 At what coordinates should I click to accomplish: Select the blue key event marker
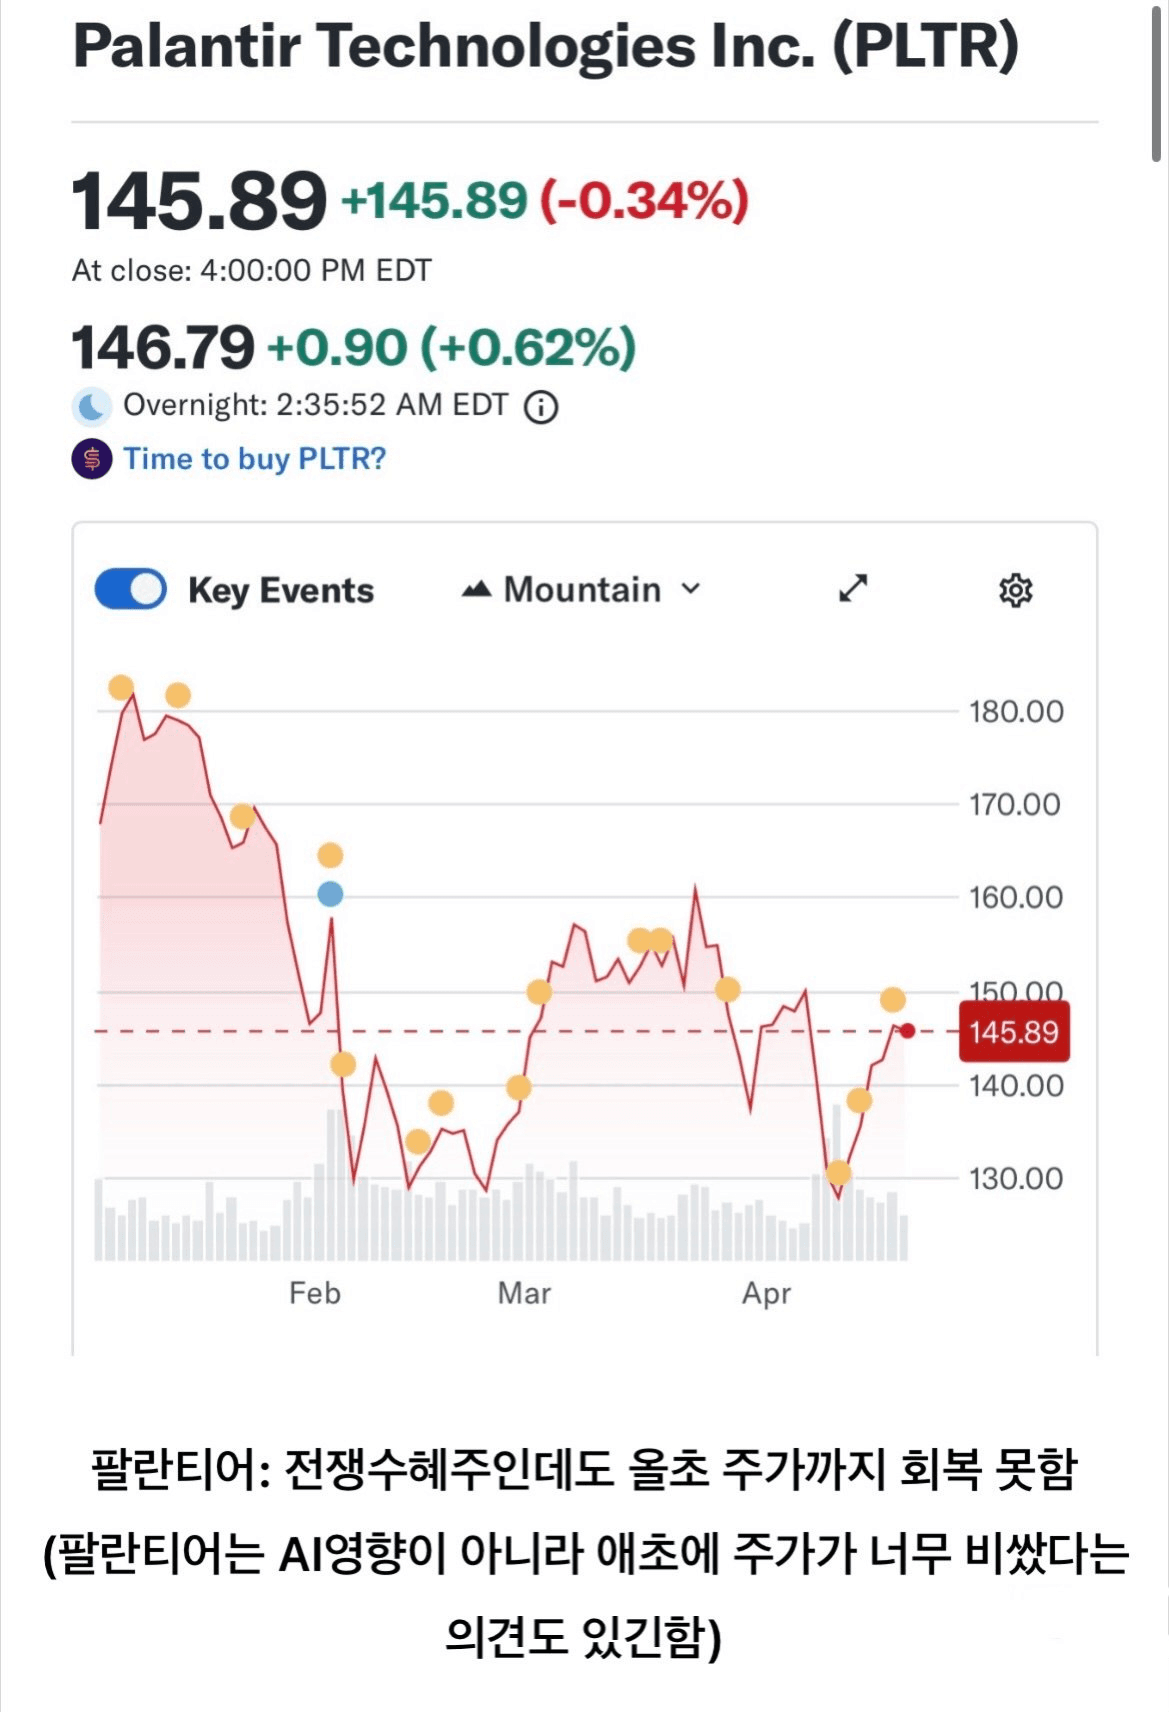click(330, 894)
